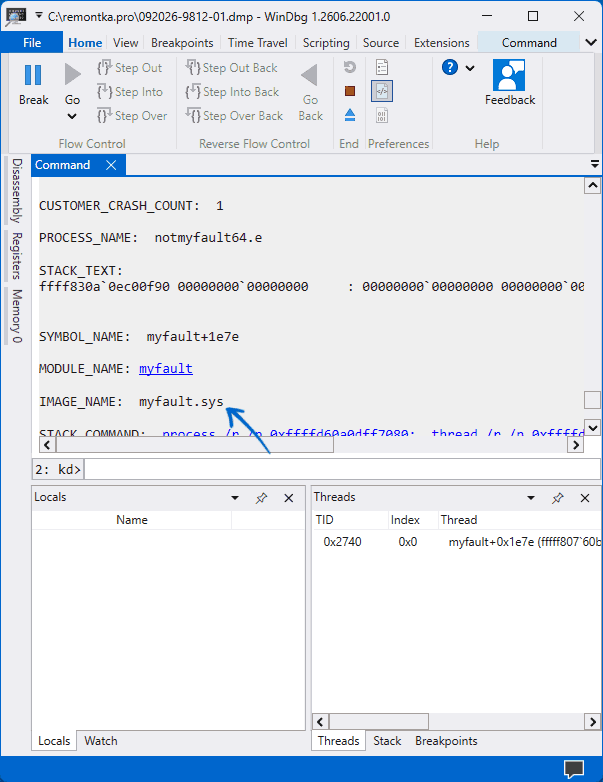
Task: Switch to the Watch bottom tab
Action: [101, 741]
